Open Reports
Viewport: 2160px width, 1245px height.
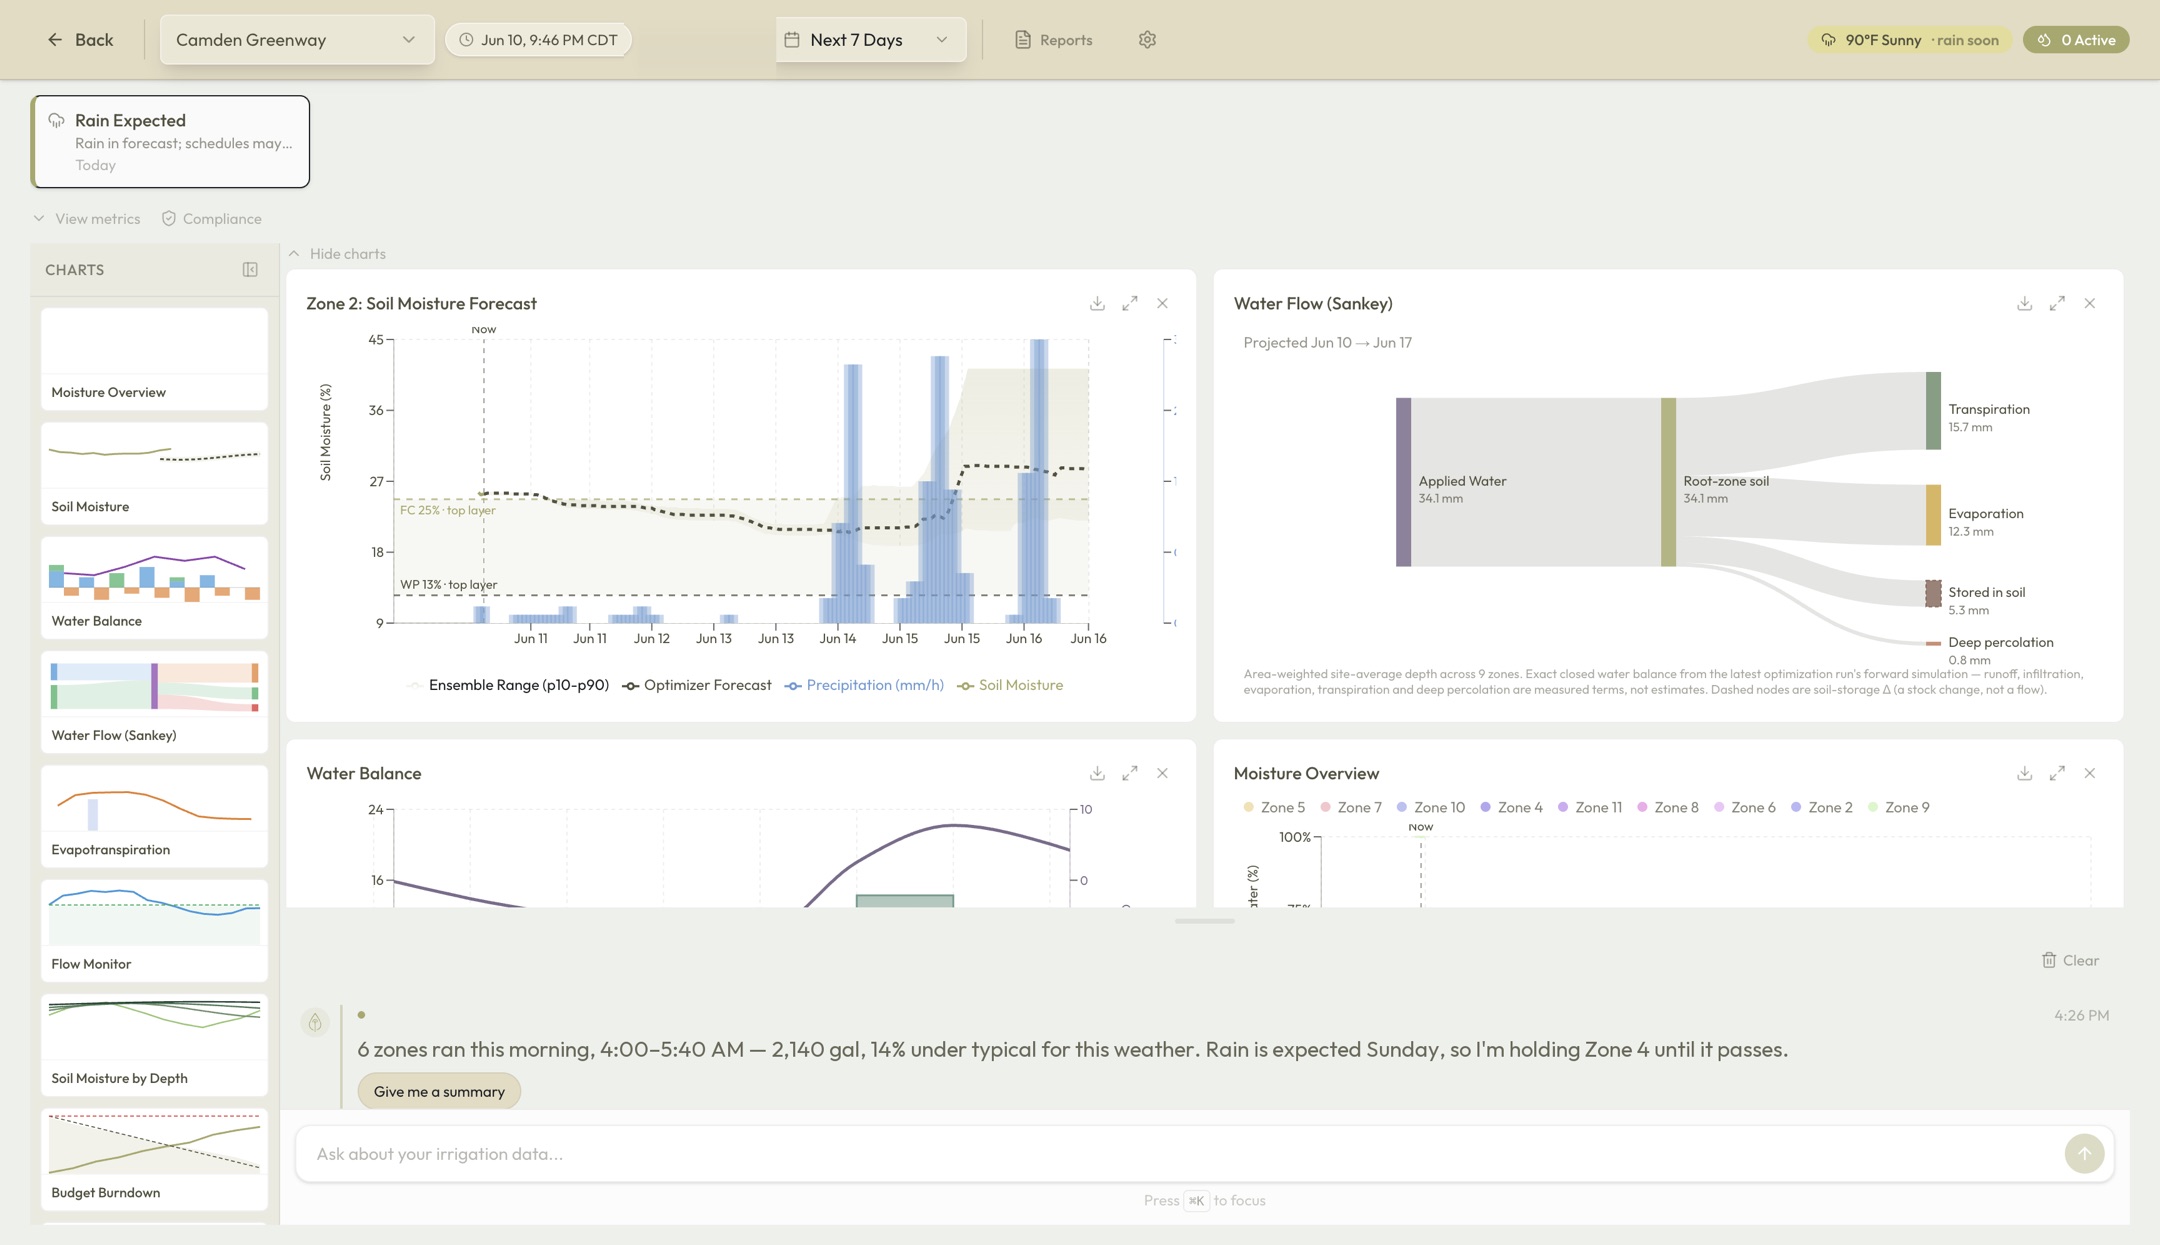pyautogui.click(x=1053, y=40)
